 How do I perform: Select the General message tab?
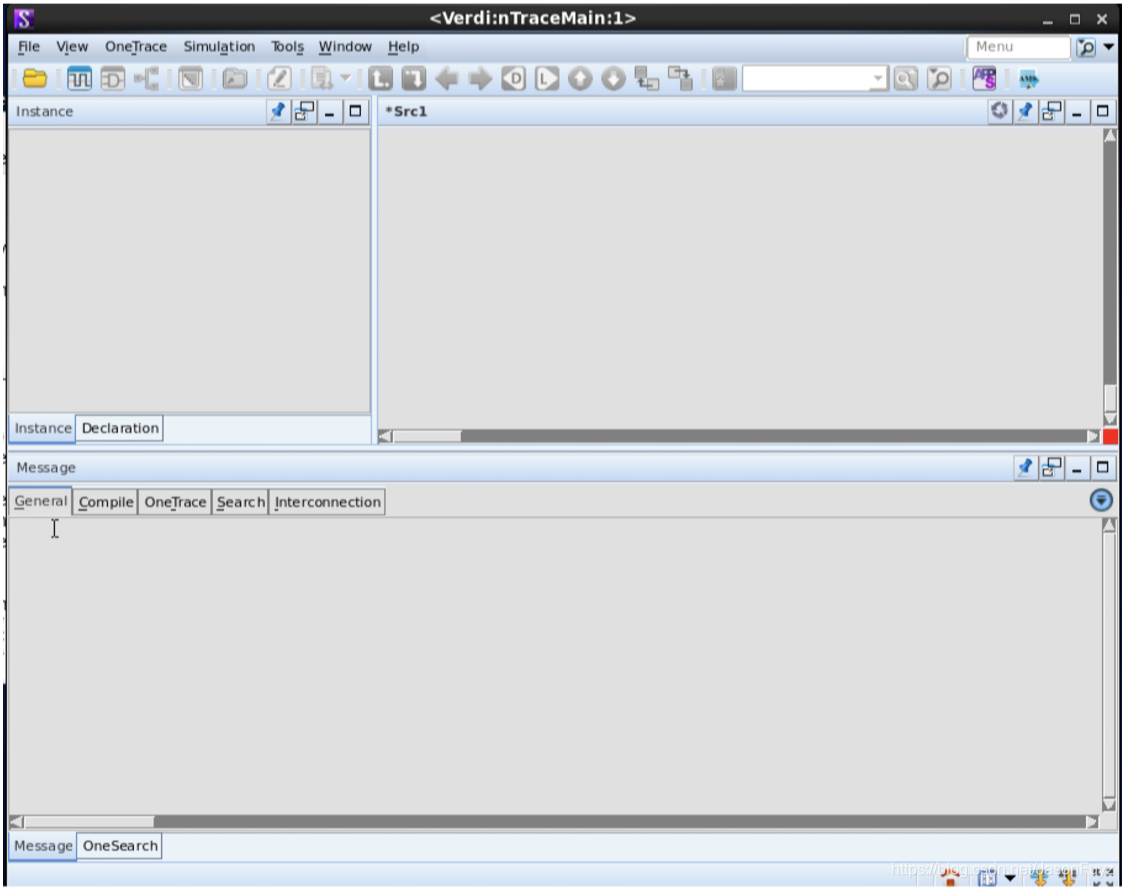tap(40, 501)
